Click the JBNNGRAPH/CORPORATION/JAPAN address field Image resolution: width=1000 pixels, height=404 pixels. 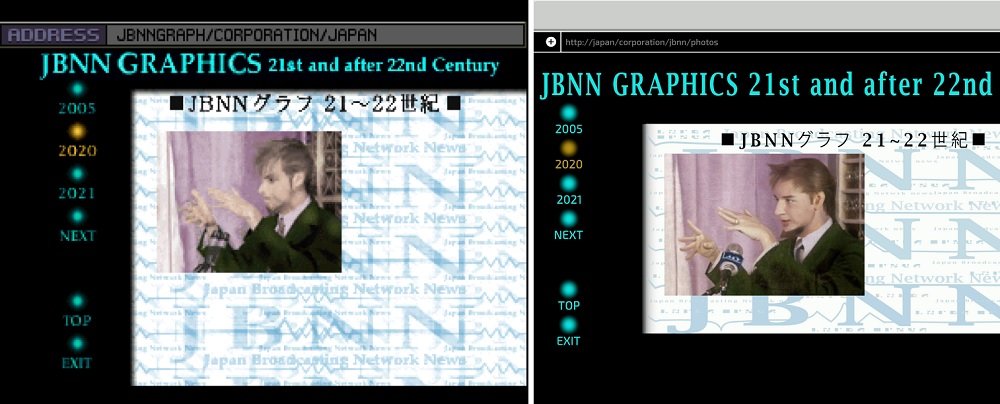(315, 35)
